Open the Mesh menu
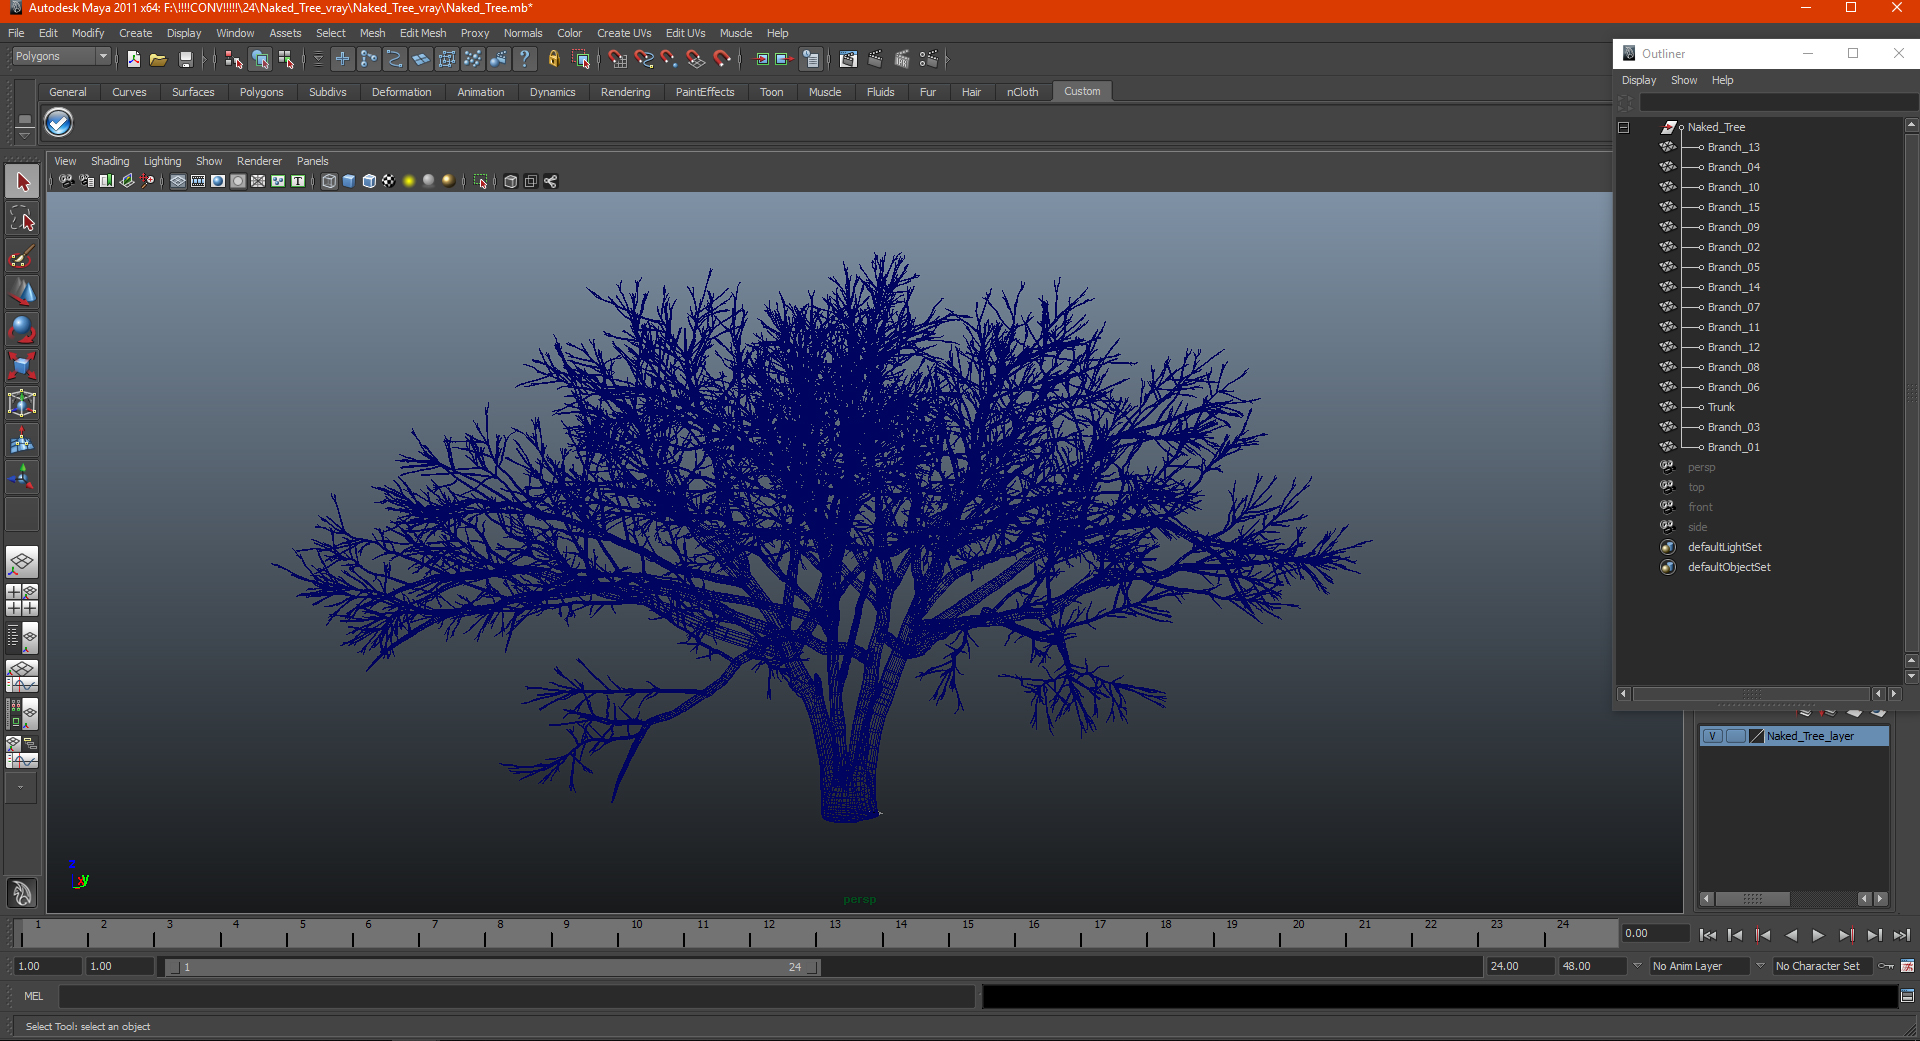 (x=372, y=33)
